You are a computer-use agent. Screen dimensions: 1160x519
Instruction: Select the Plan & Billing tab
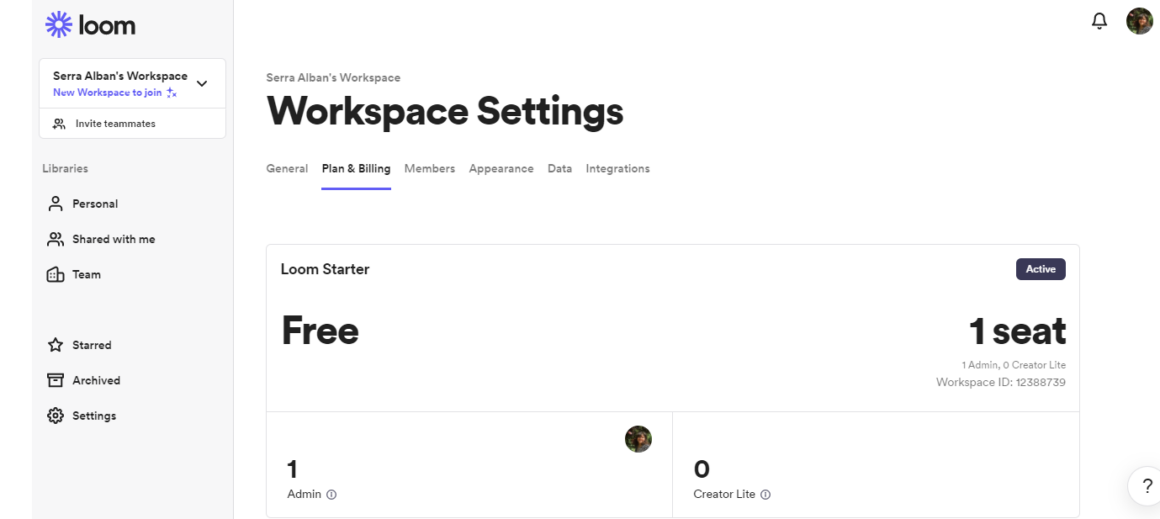tap(356, 169)
